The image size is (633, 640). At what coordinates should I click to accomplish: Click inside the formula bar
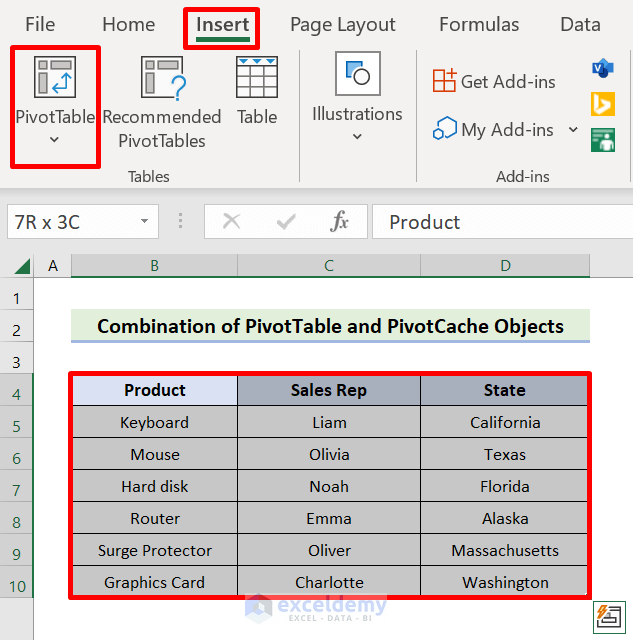[x=500, y=222]
